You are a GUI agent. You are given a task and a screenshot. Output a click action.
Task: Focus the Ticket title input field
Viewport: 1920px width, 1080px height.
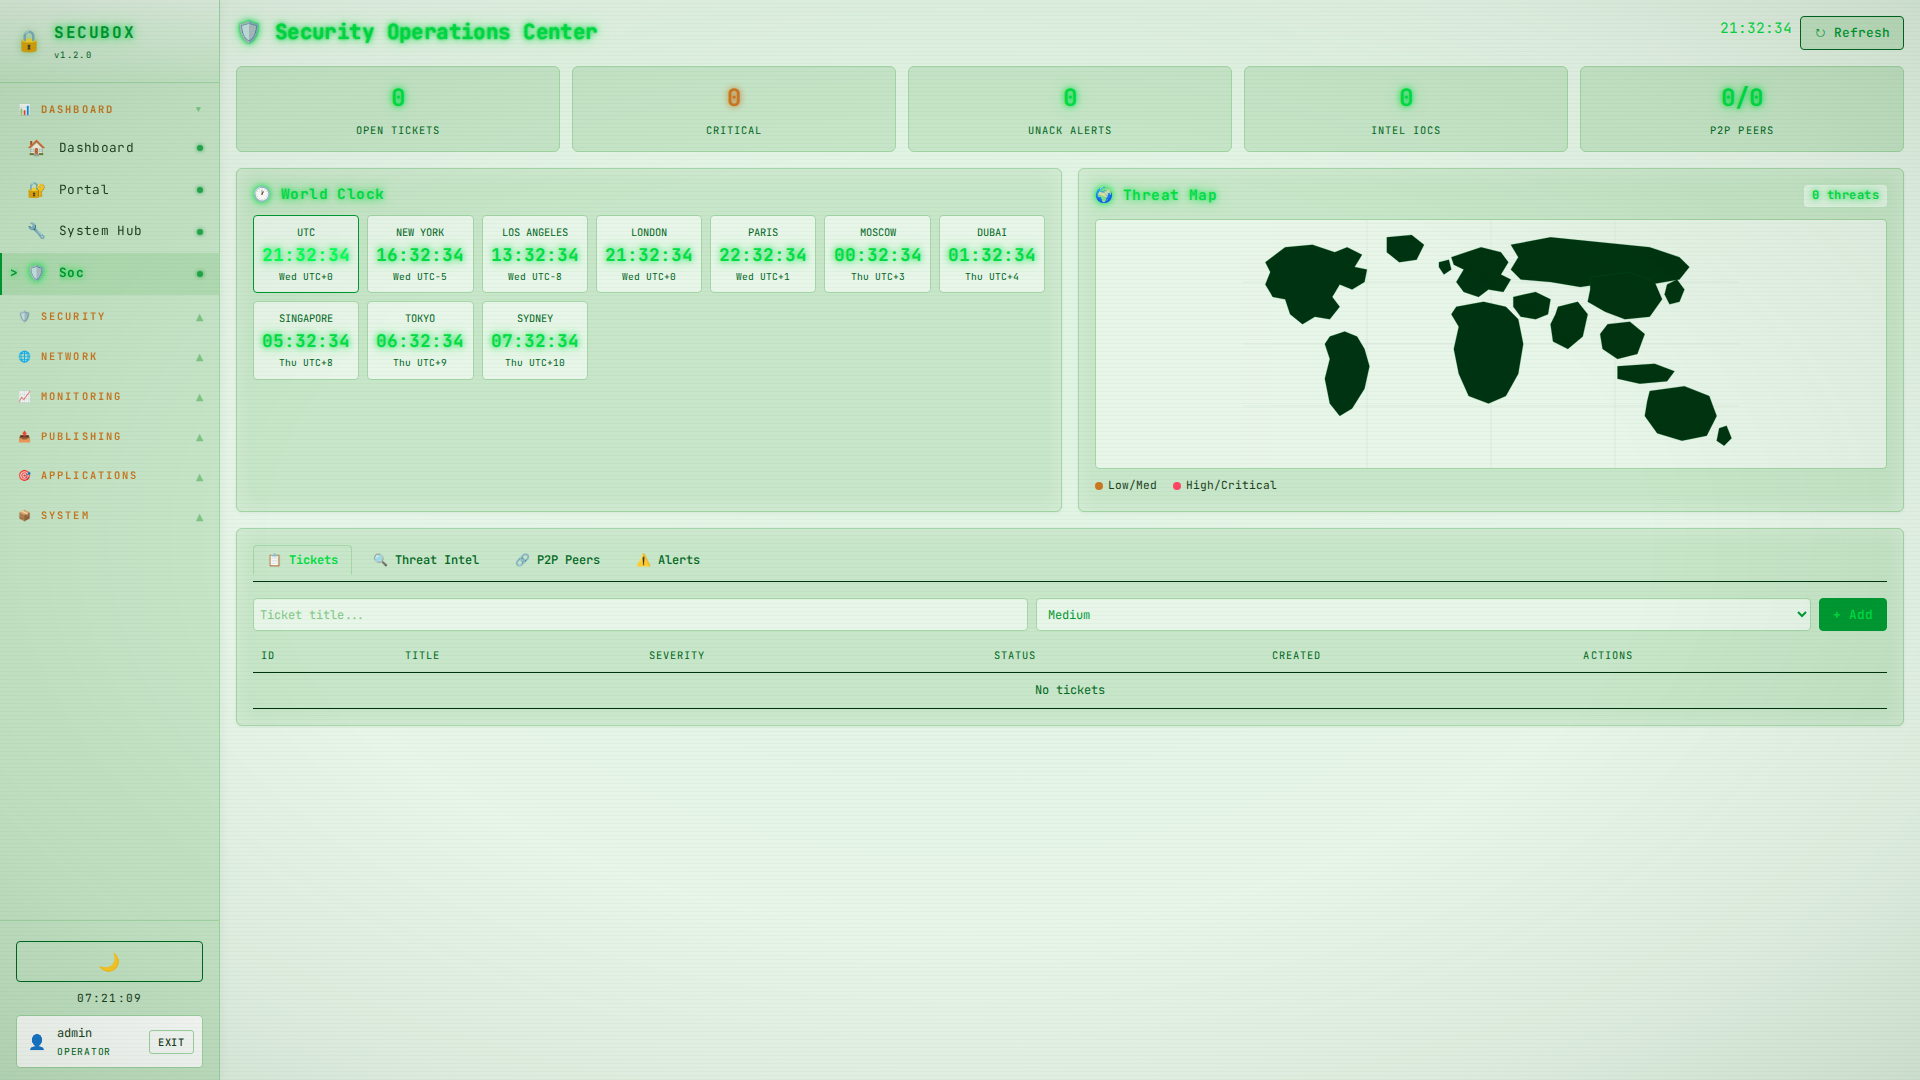point(640,615)
